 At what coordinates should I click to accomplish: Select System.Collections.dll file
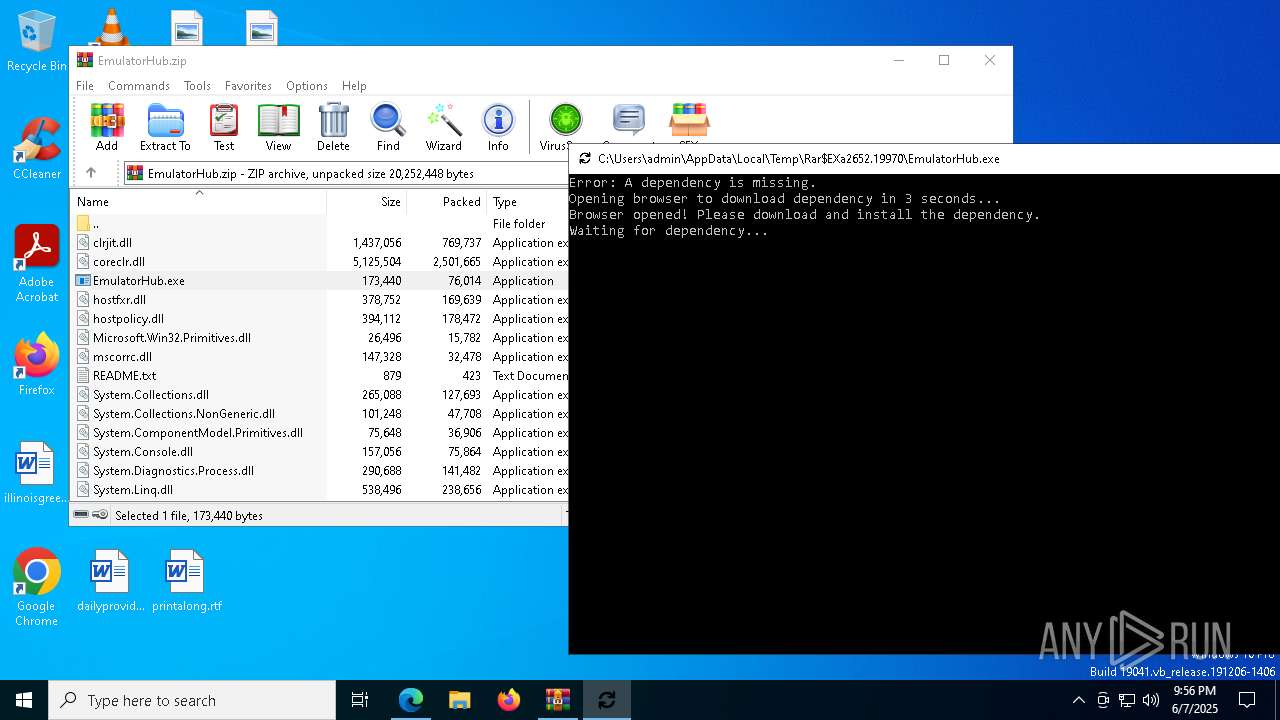(320, 395)
